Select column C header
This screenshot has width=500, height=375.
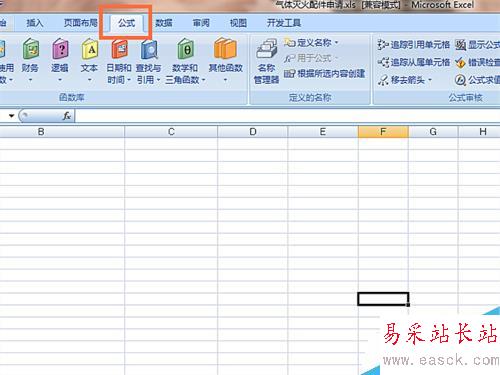coord(171,132)
